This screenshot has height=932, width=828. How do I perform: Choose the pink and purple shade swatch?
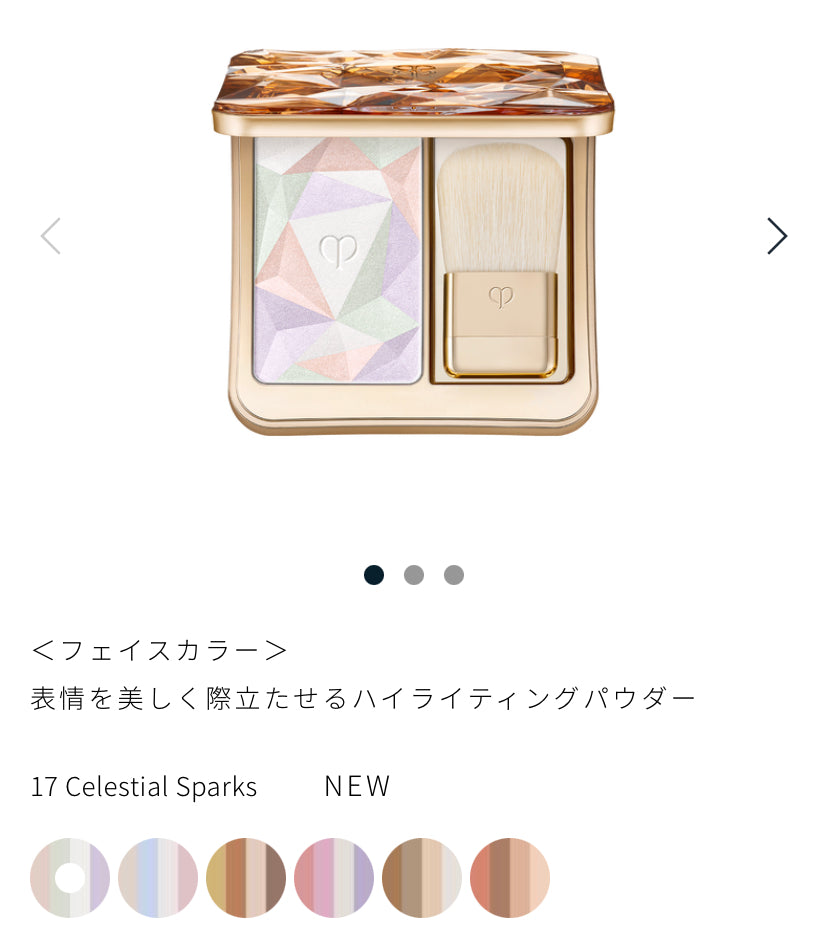click(334, 877)
